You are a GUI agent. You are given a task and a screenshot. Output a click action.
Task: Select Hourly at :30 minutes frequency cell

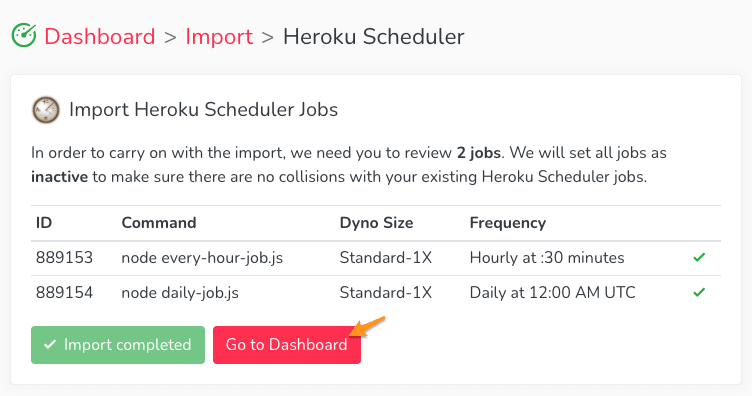coord(547,258)
